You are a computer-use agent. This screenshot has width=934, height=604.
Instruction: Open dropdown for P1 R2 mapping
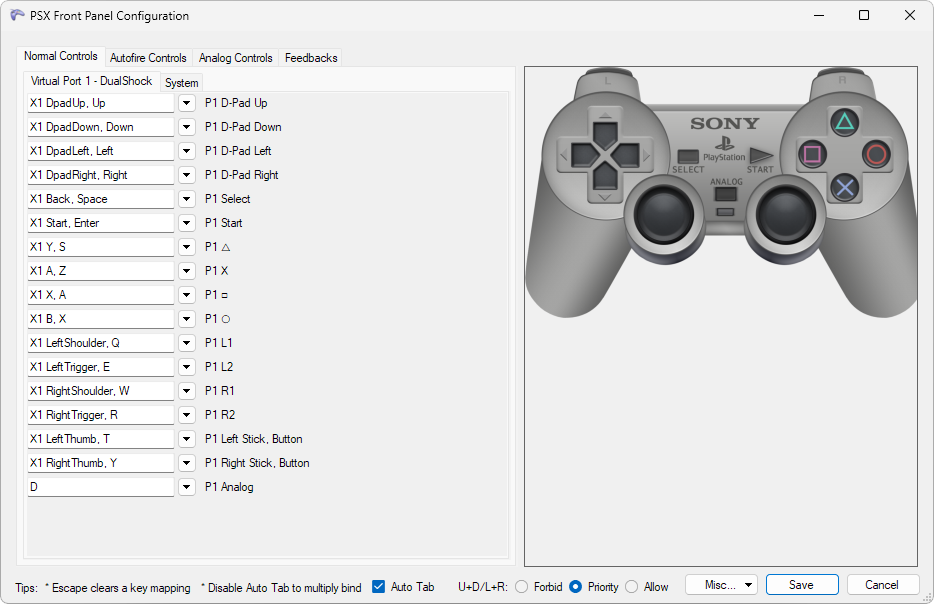[x=186, y=415]
